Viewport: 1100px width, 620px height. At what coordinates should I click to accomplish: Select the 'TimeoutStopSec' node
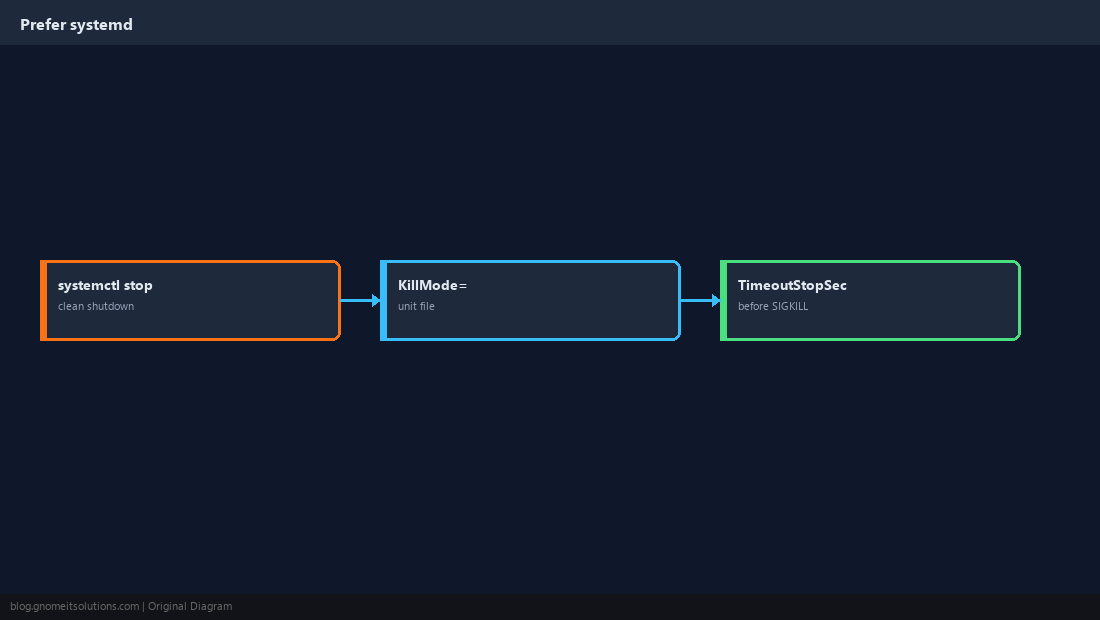click(x=871, y=300)
